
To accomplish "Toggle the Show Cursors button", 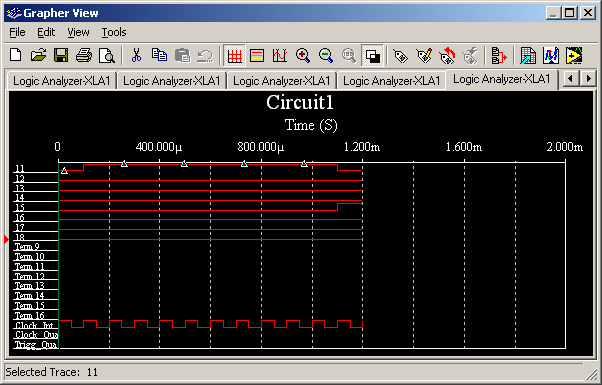I will [280, 56].
